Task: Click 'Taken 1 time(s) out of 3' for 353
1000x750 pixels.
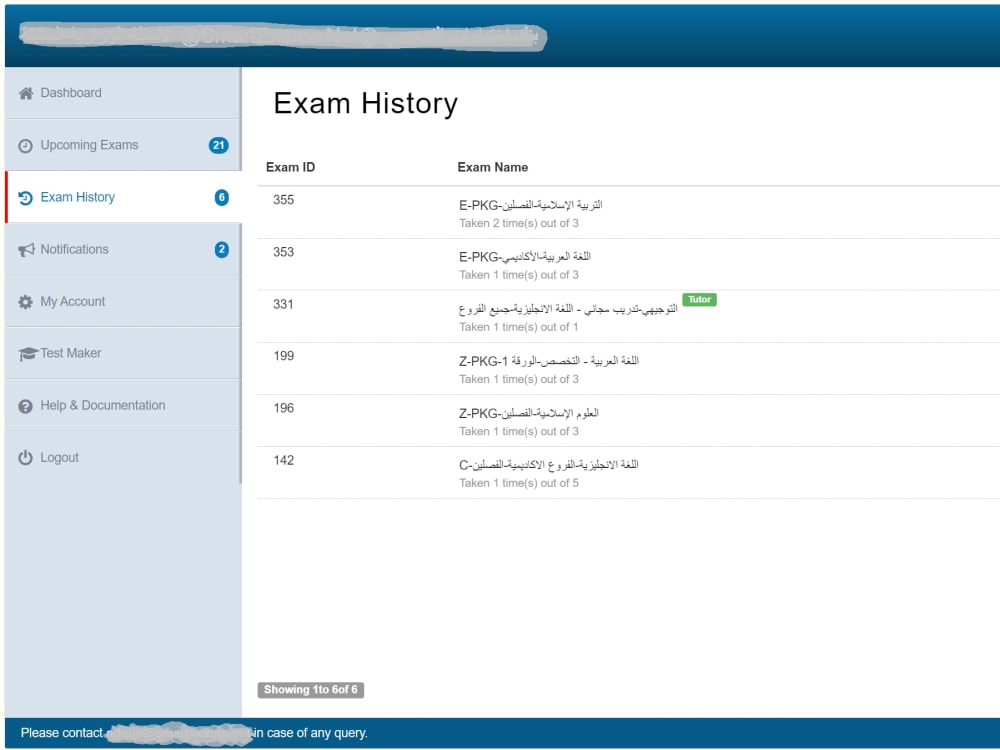Action: [x=518, y=275]
